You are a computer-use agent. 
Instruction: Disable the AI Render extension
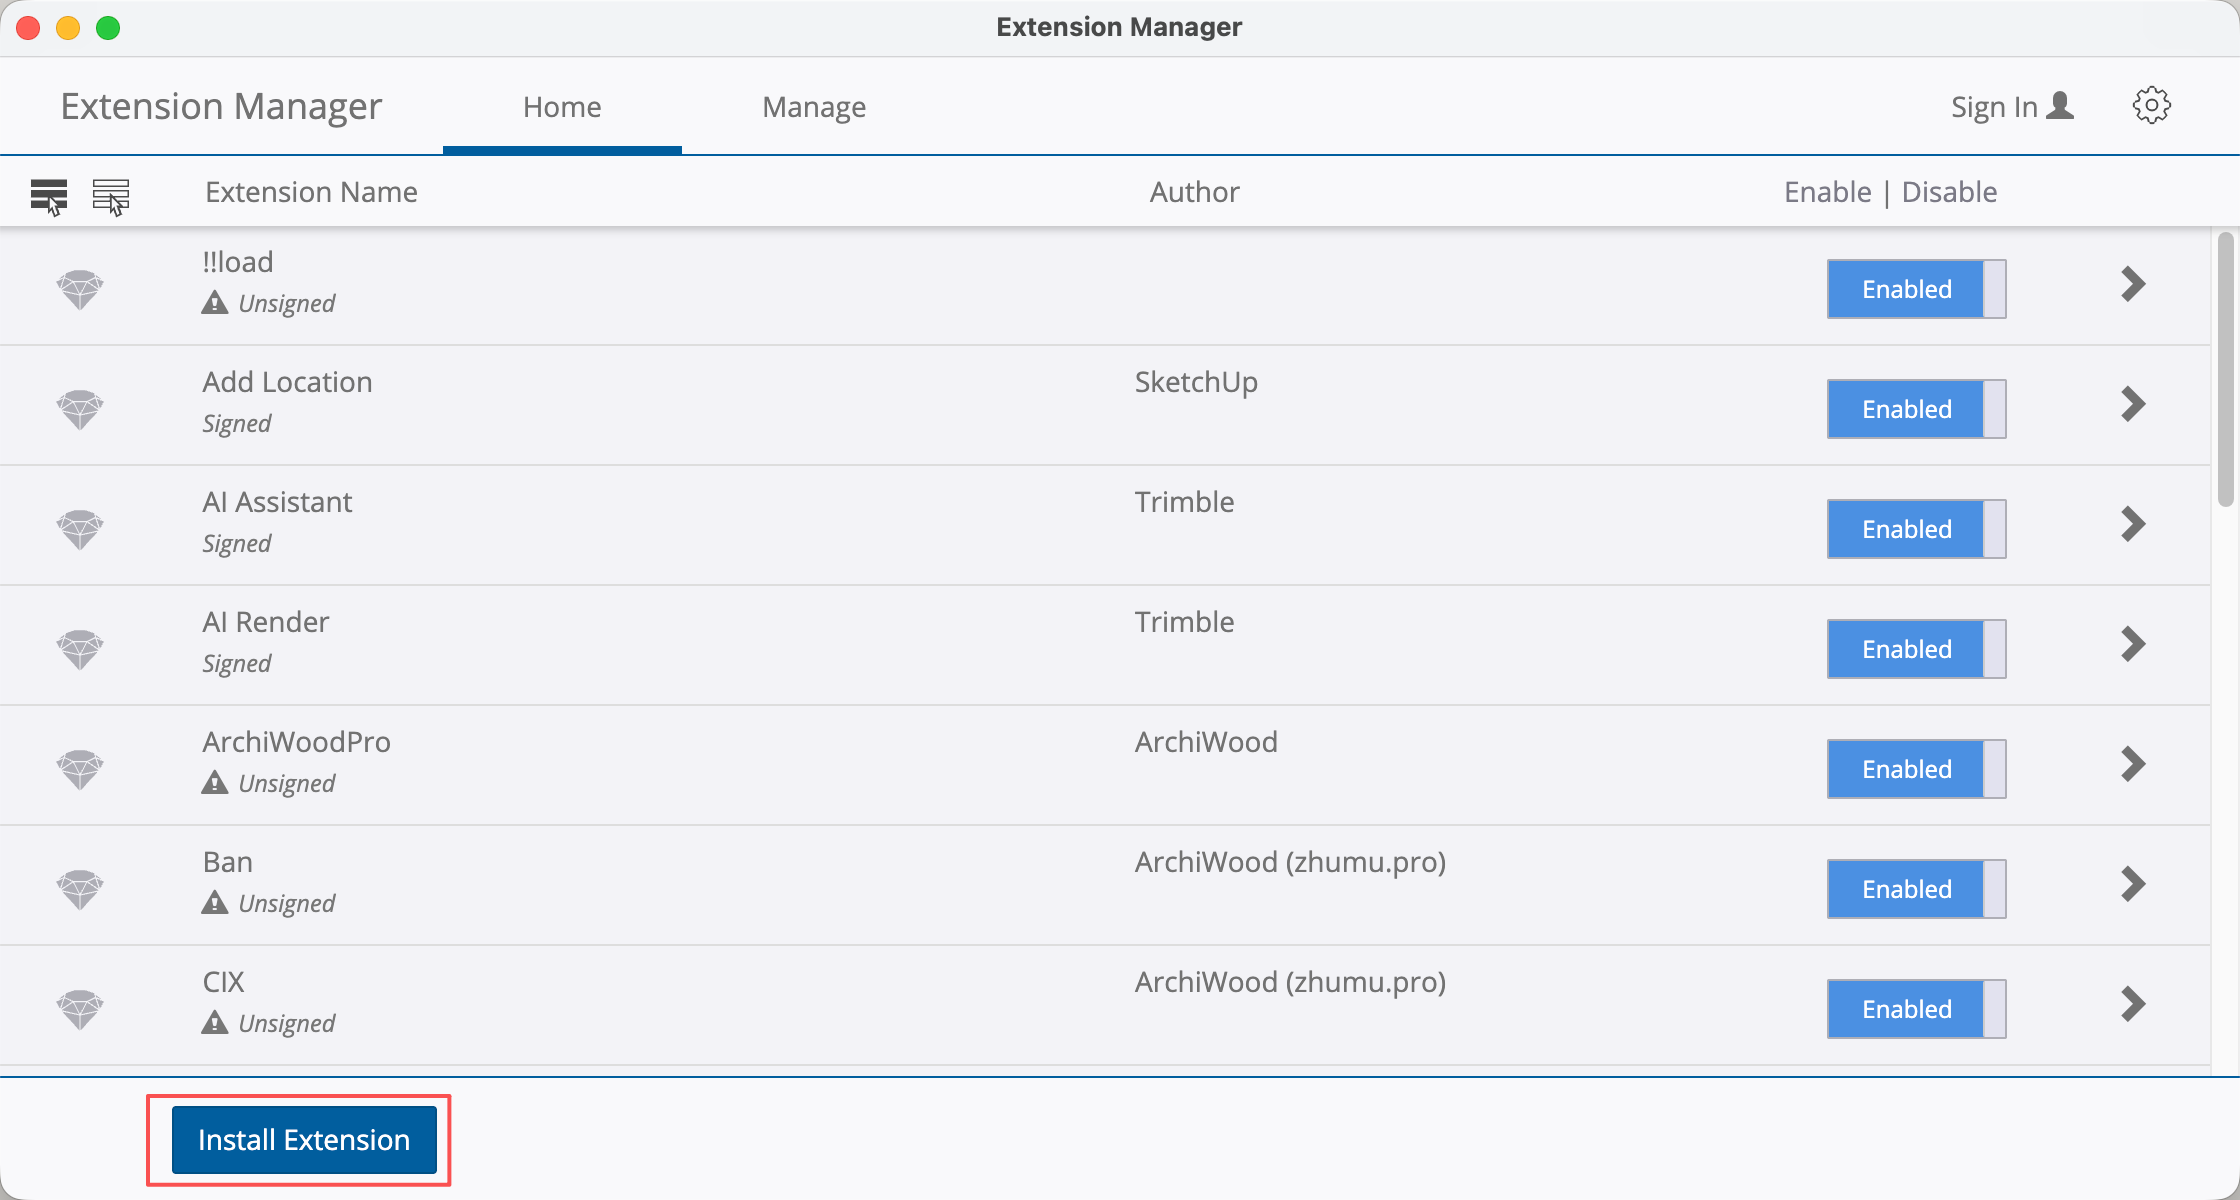1916,649
